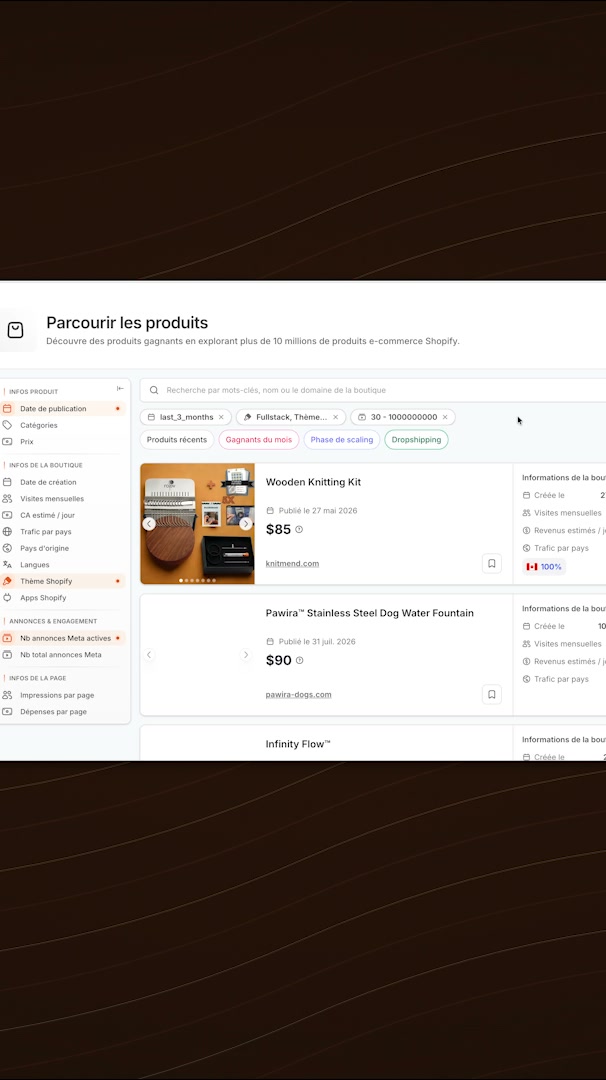Select the Gagnants du mois preset
Screen dimensions: 606x1080
coord(259,439)
